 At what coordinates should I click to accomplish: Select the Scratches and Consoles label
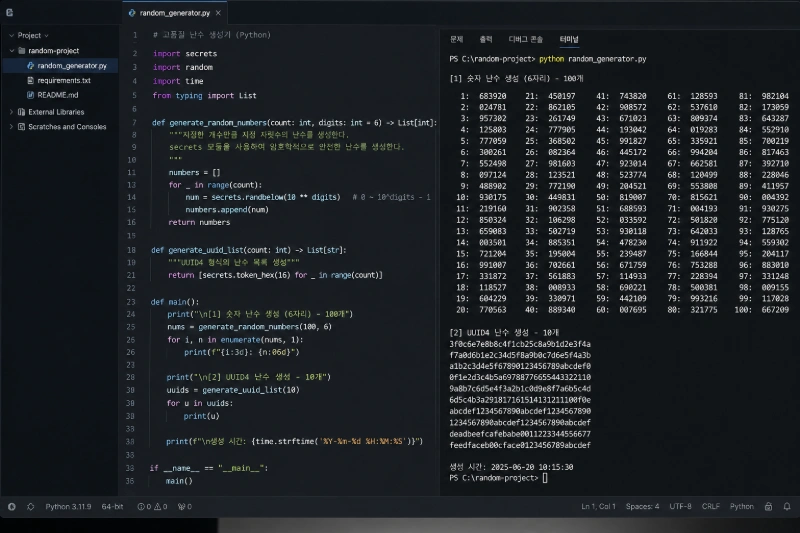67,127
